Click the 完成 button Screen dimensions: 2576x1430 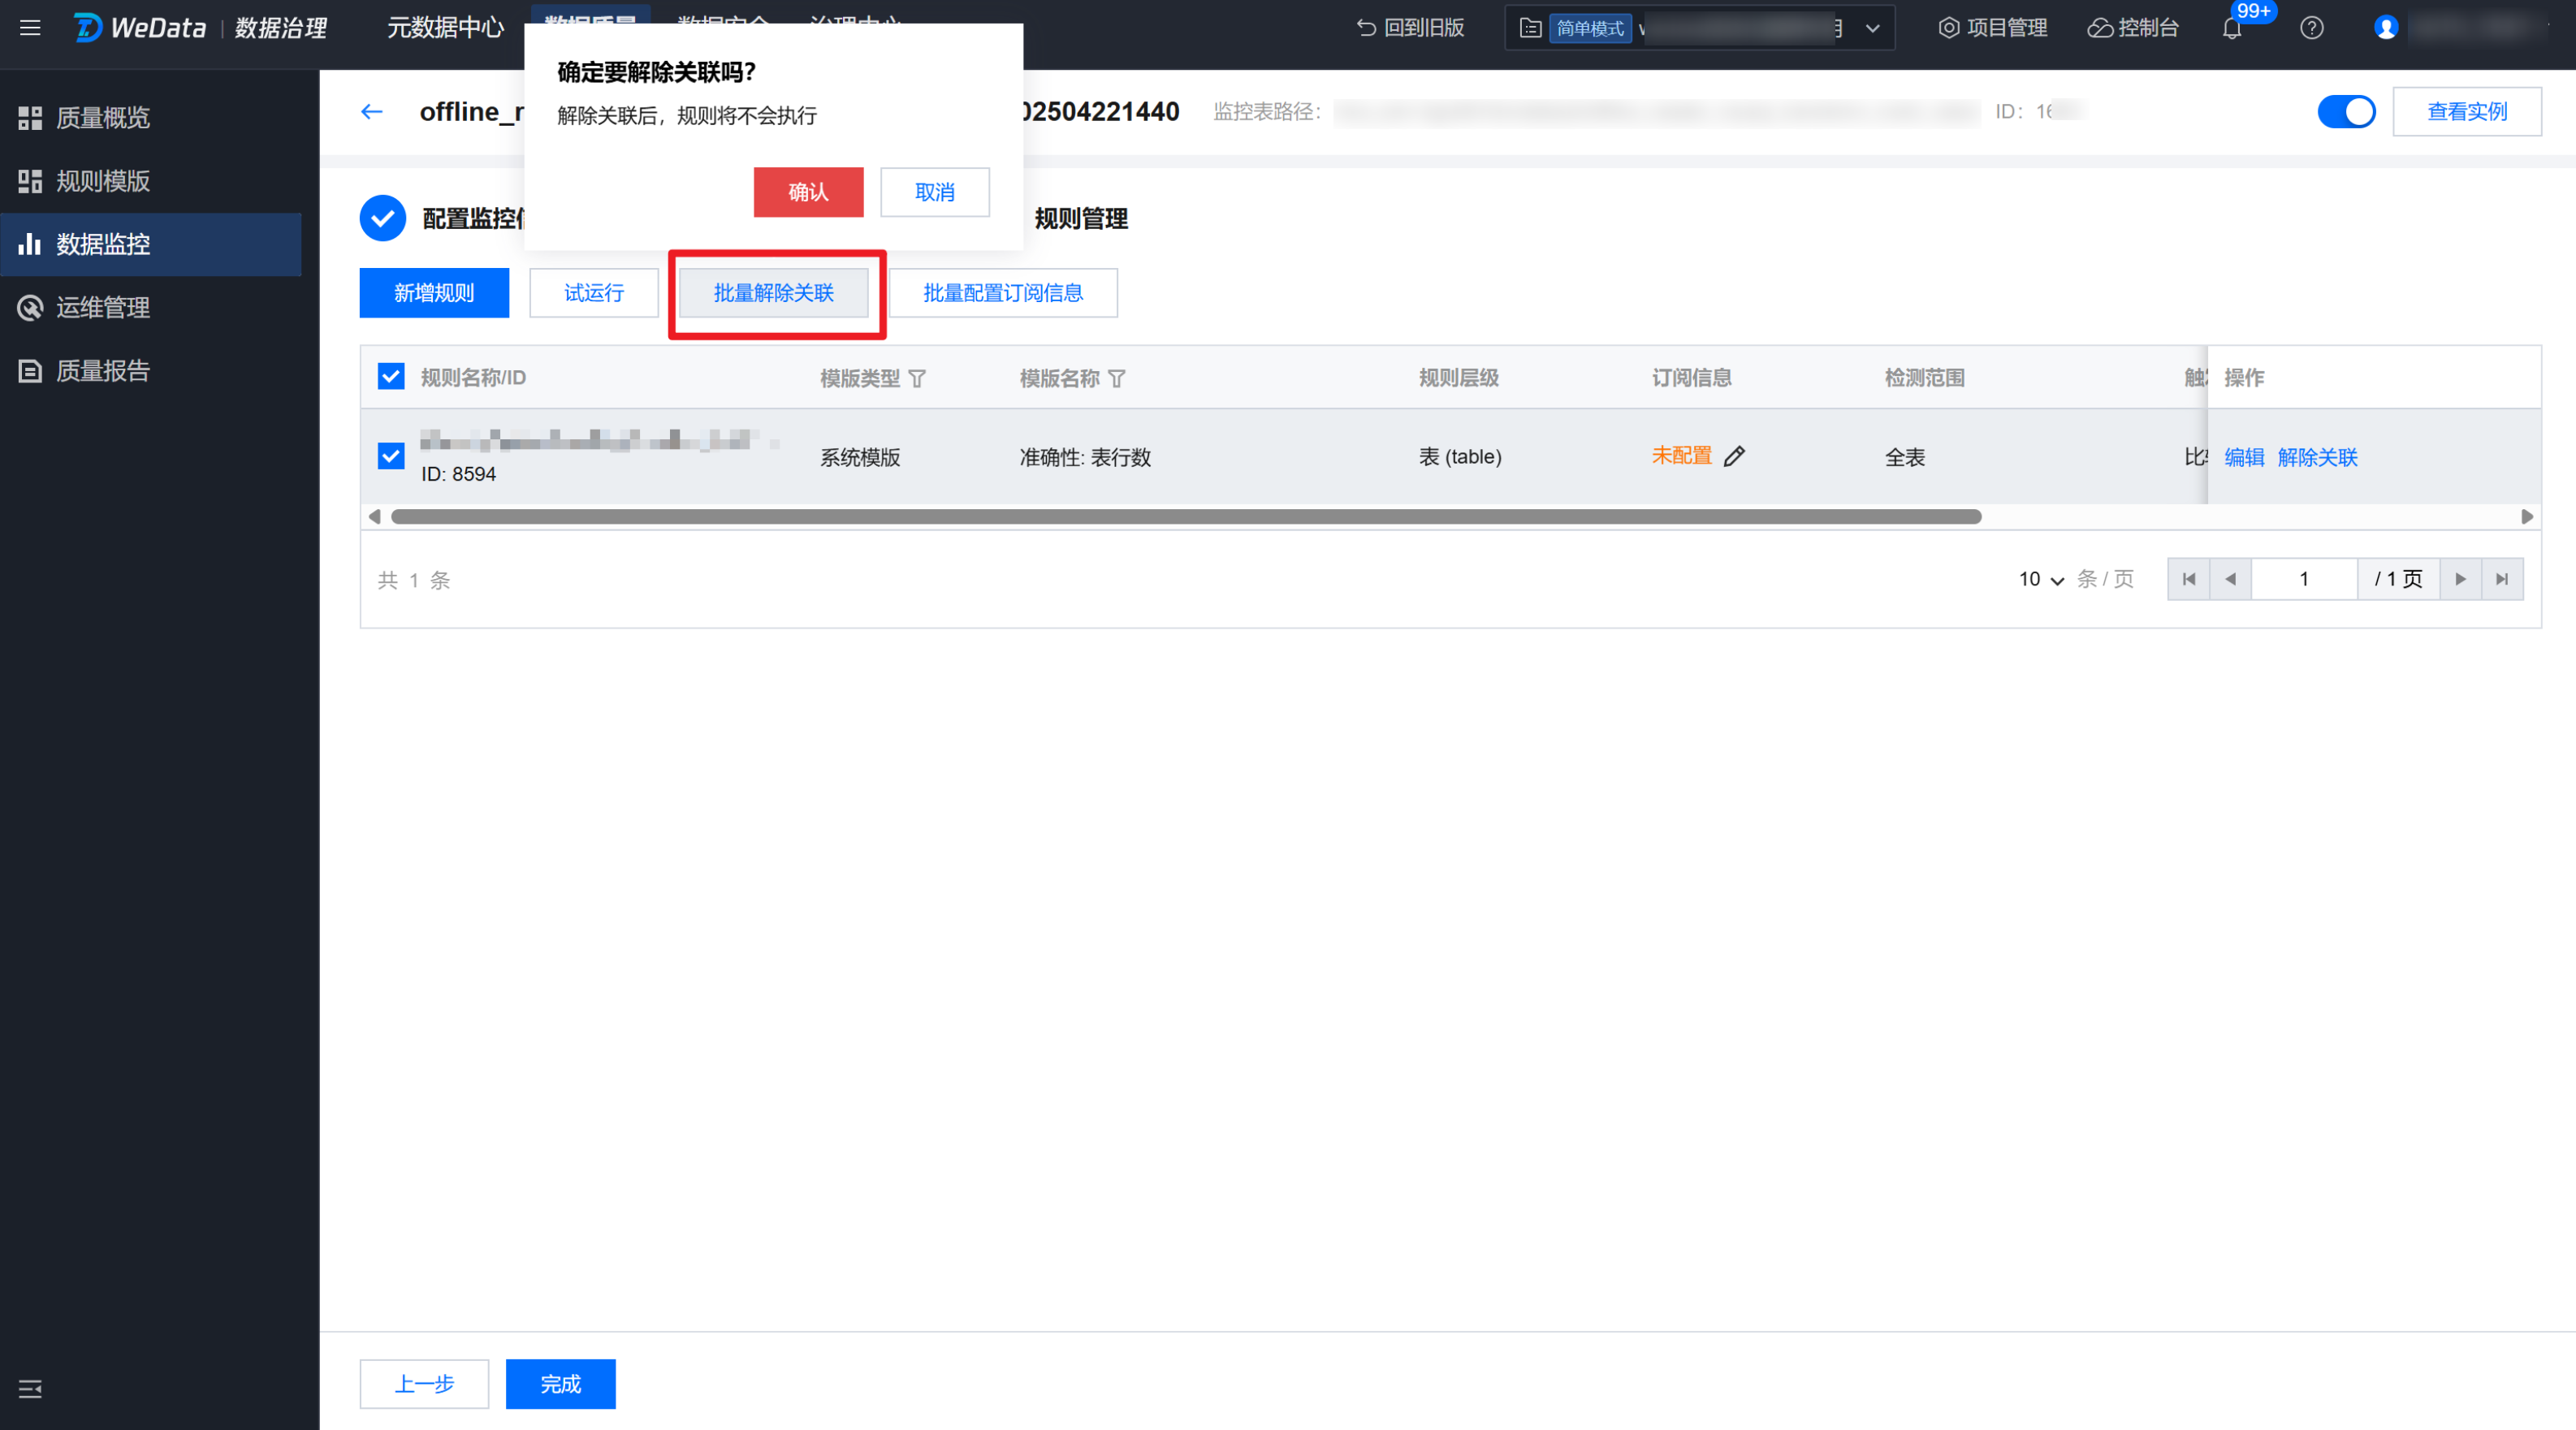[x=561, y=1384]
